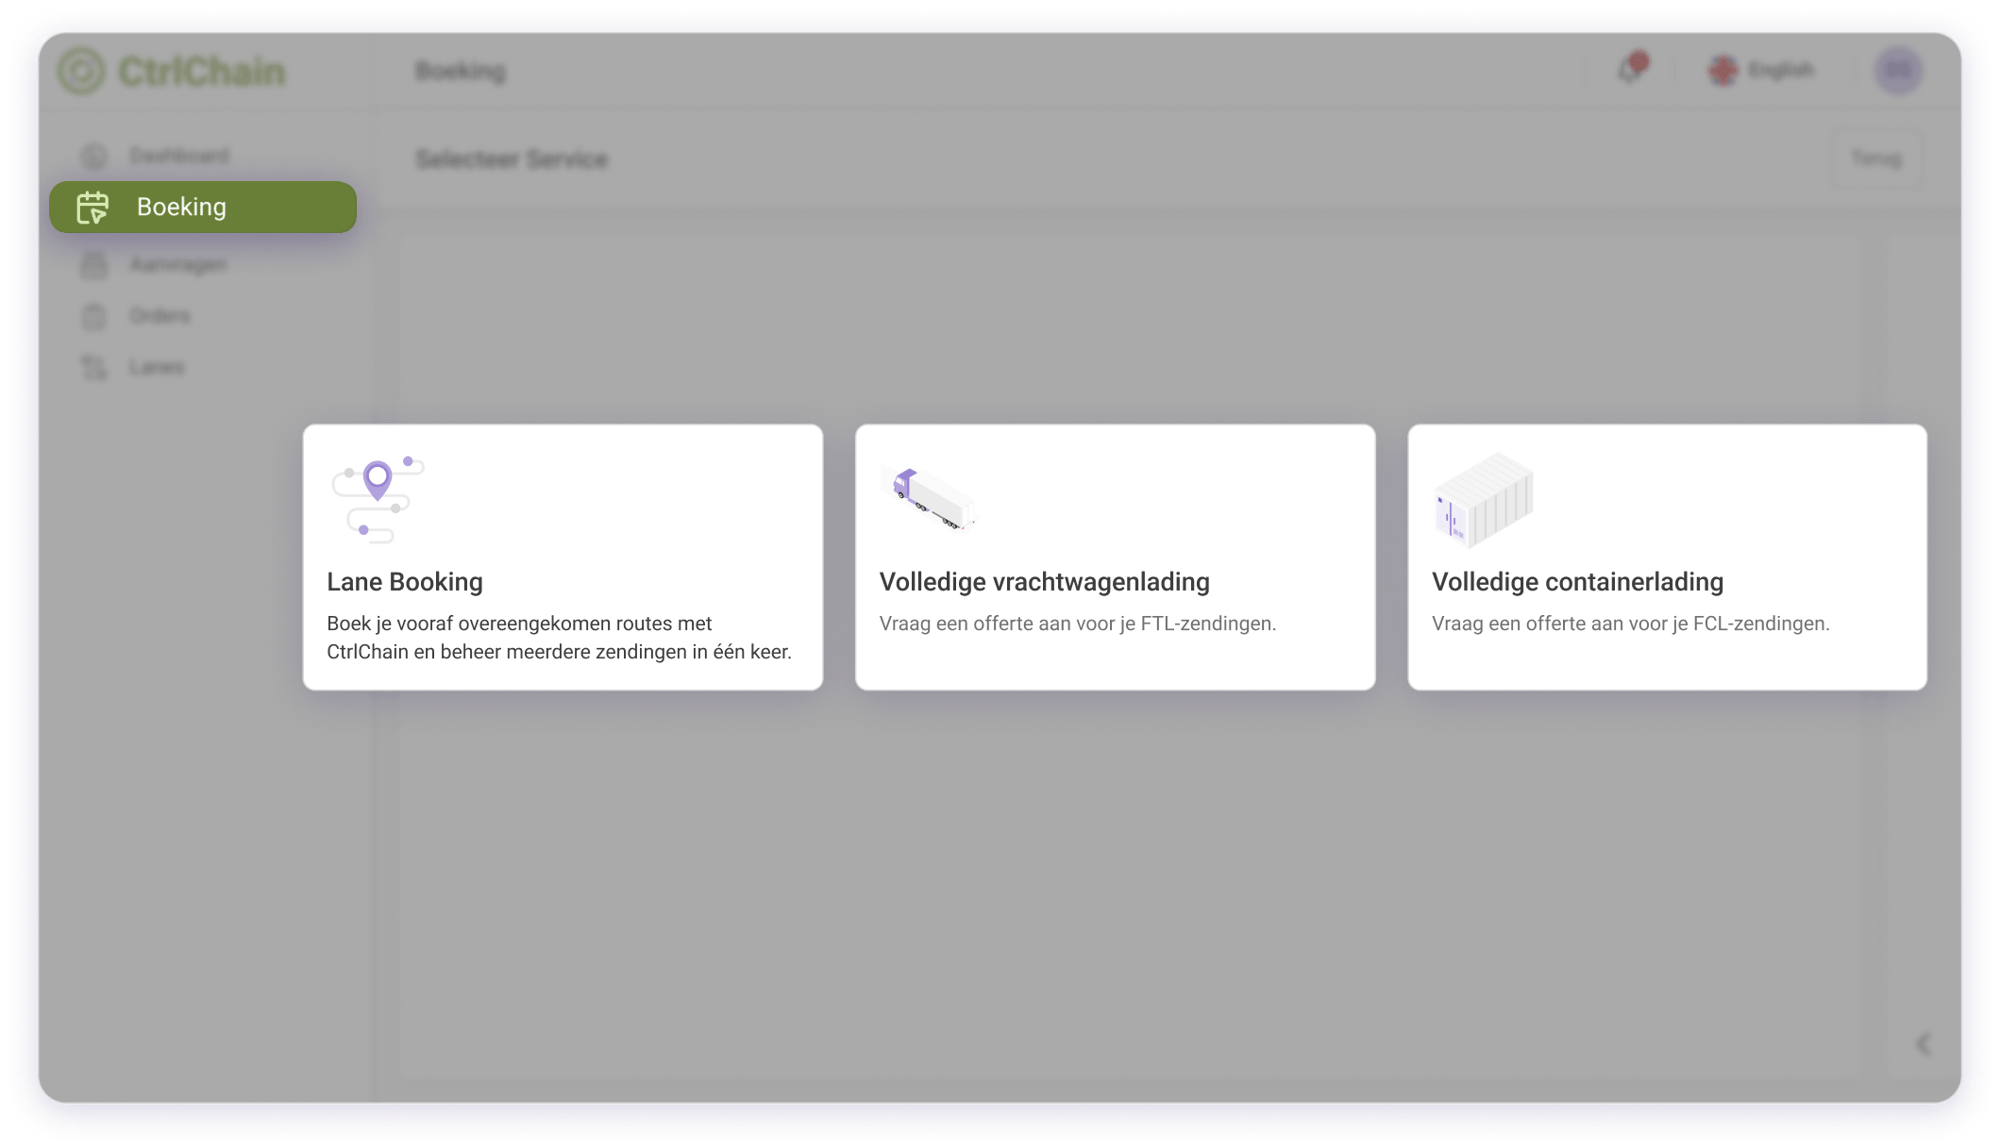Click the Lane Booking map pin illustration
The image size is (2000, 1148).
point(378,499)
